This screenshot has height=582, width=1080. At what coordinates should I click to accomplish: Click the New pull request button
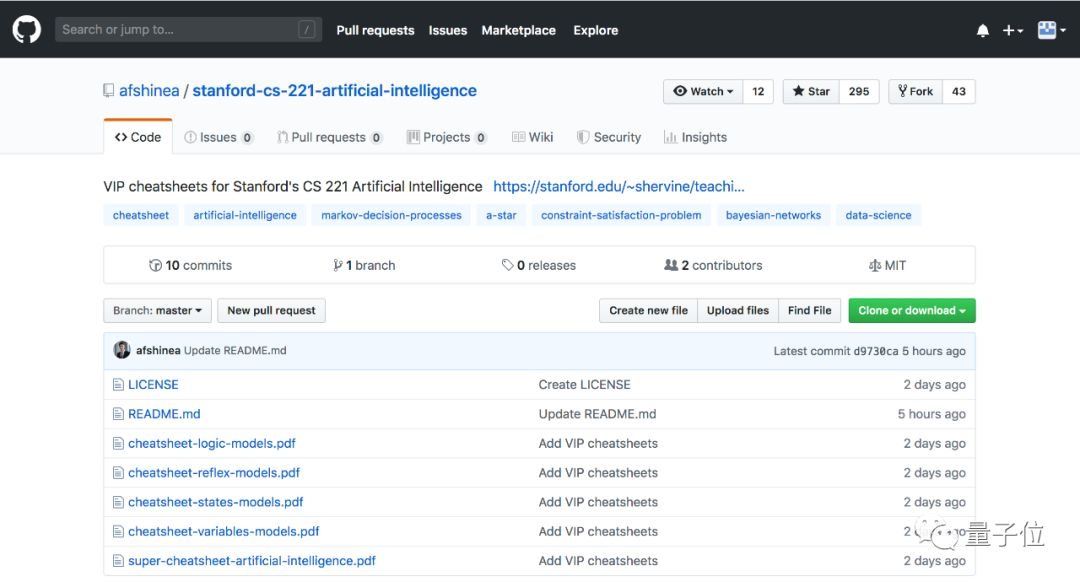point(271,311)
